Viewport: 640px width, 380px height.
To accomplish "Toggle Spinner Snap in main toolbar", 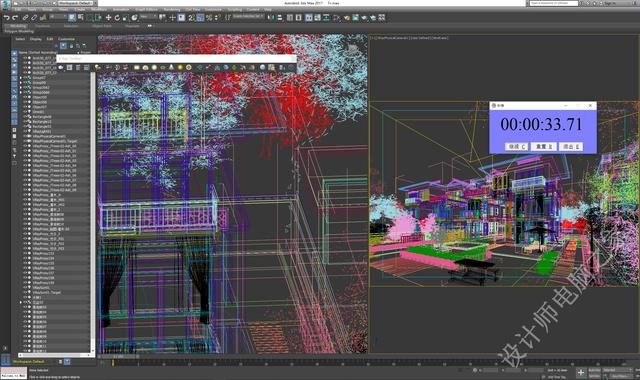I will [x=218, y=18].
